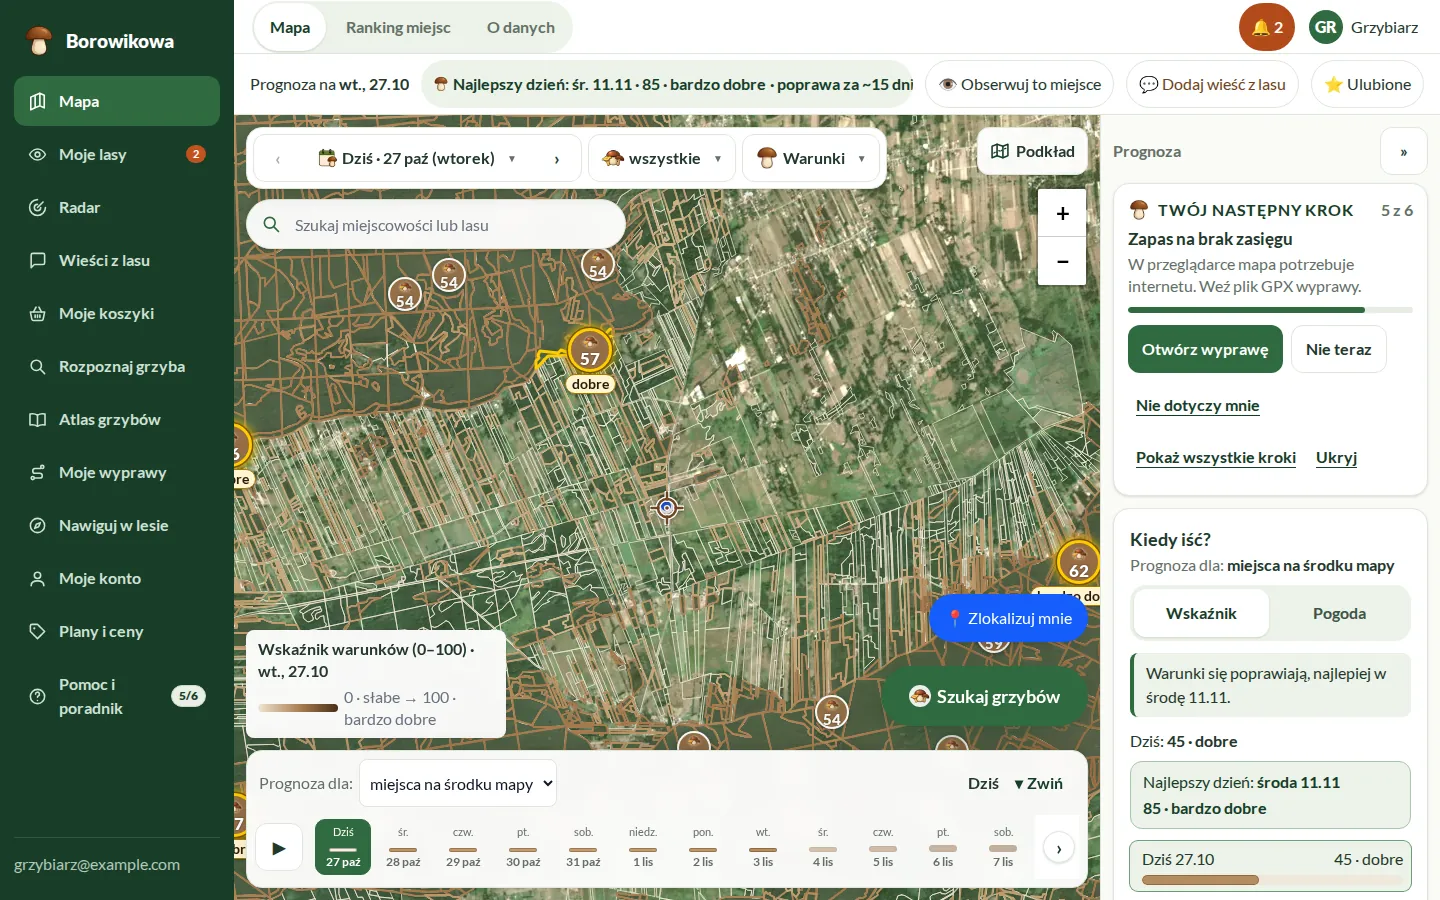Image resolution: width=1440 pixels, height=900 pixels.
Task: Open the Radar section
Action: coord(117,207)
